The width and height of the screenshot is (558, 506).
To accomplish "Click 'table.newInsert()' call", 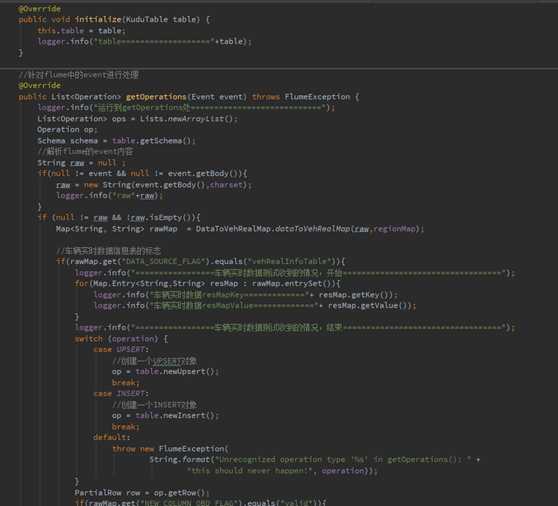I will coord(175,416).
